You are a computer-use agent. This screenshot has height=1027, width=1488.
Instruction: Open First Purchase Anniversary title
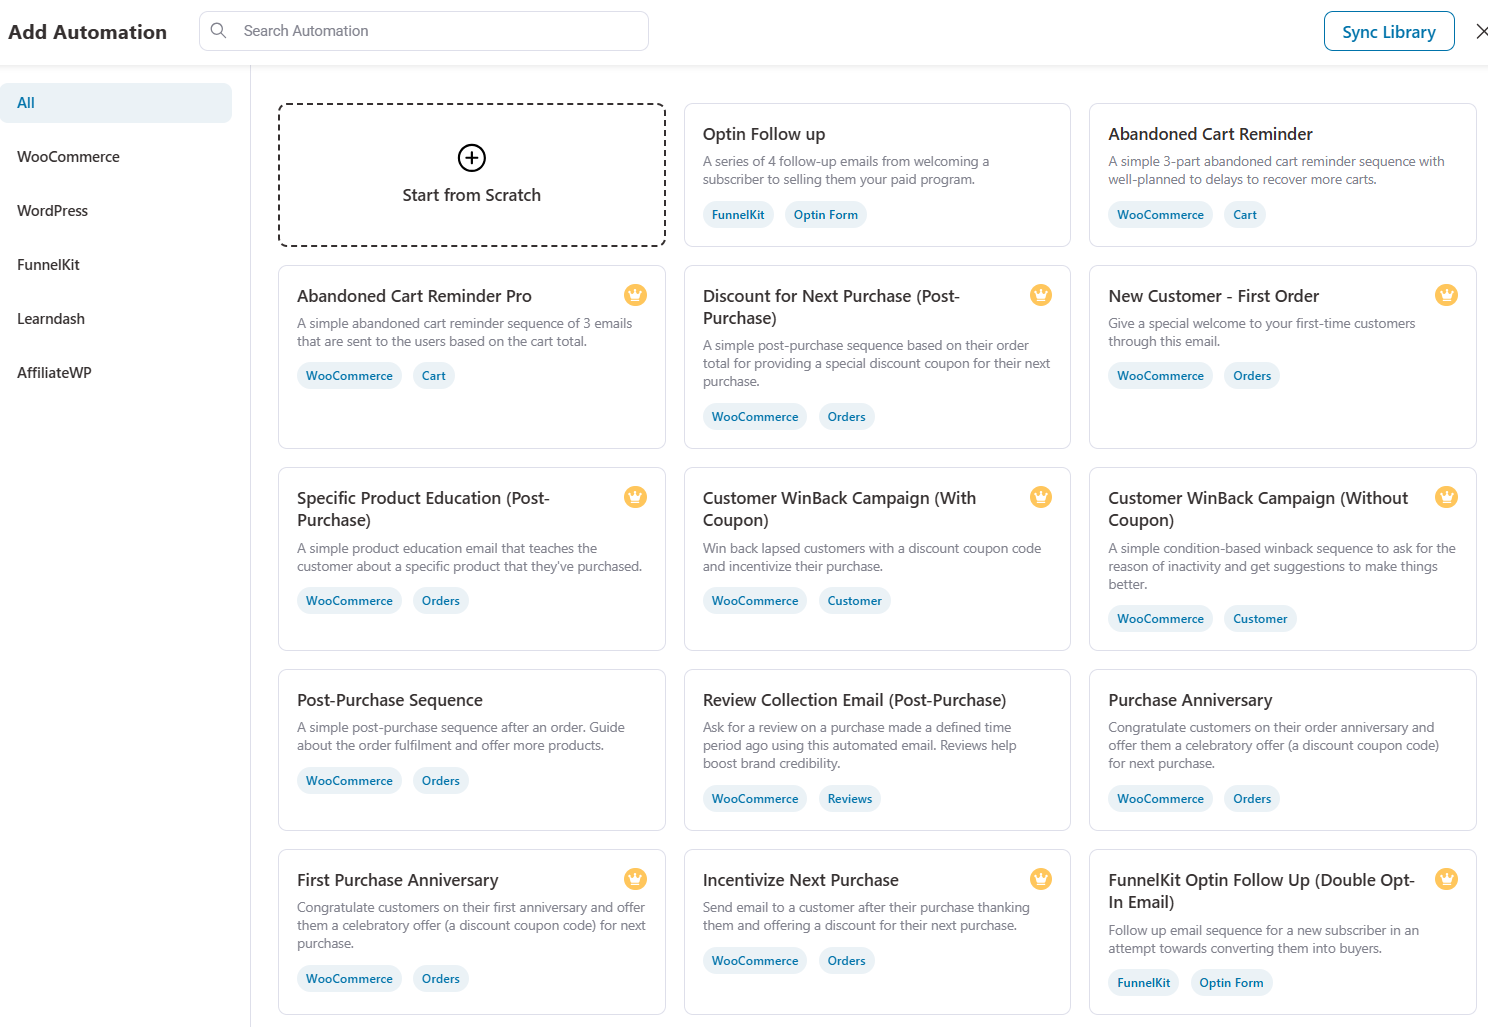[397, 880]
